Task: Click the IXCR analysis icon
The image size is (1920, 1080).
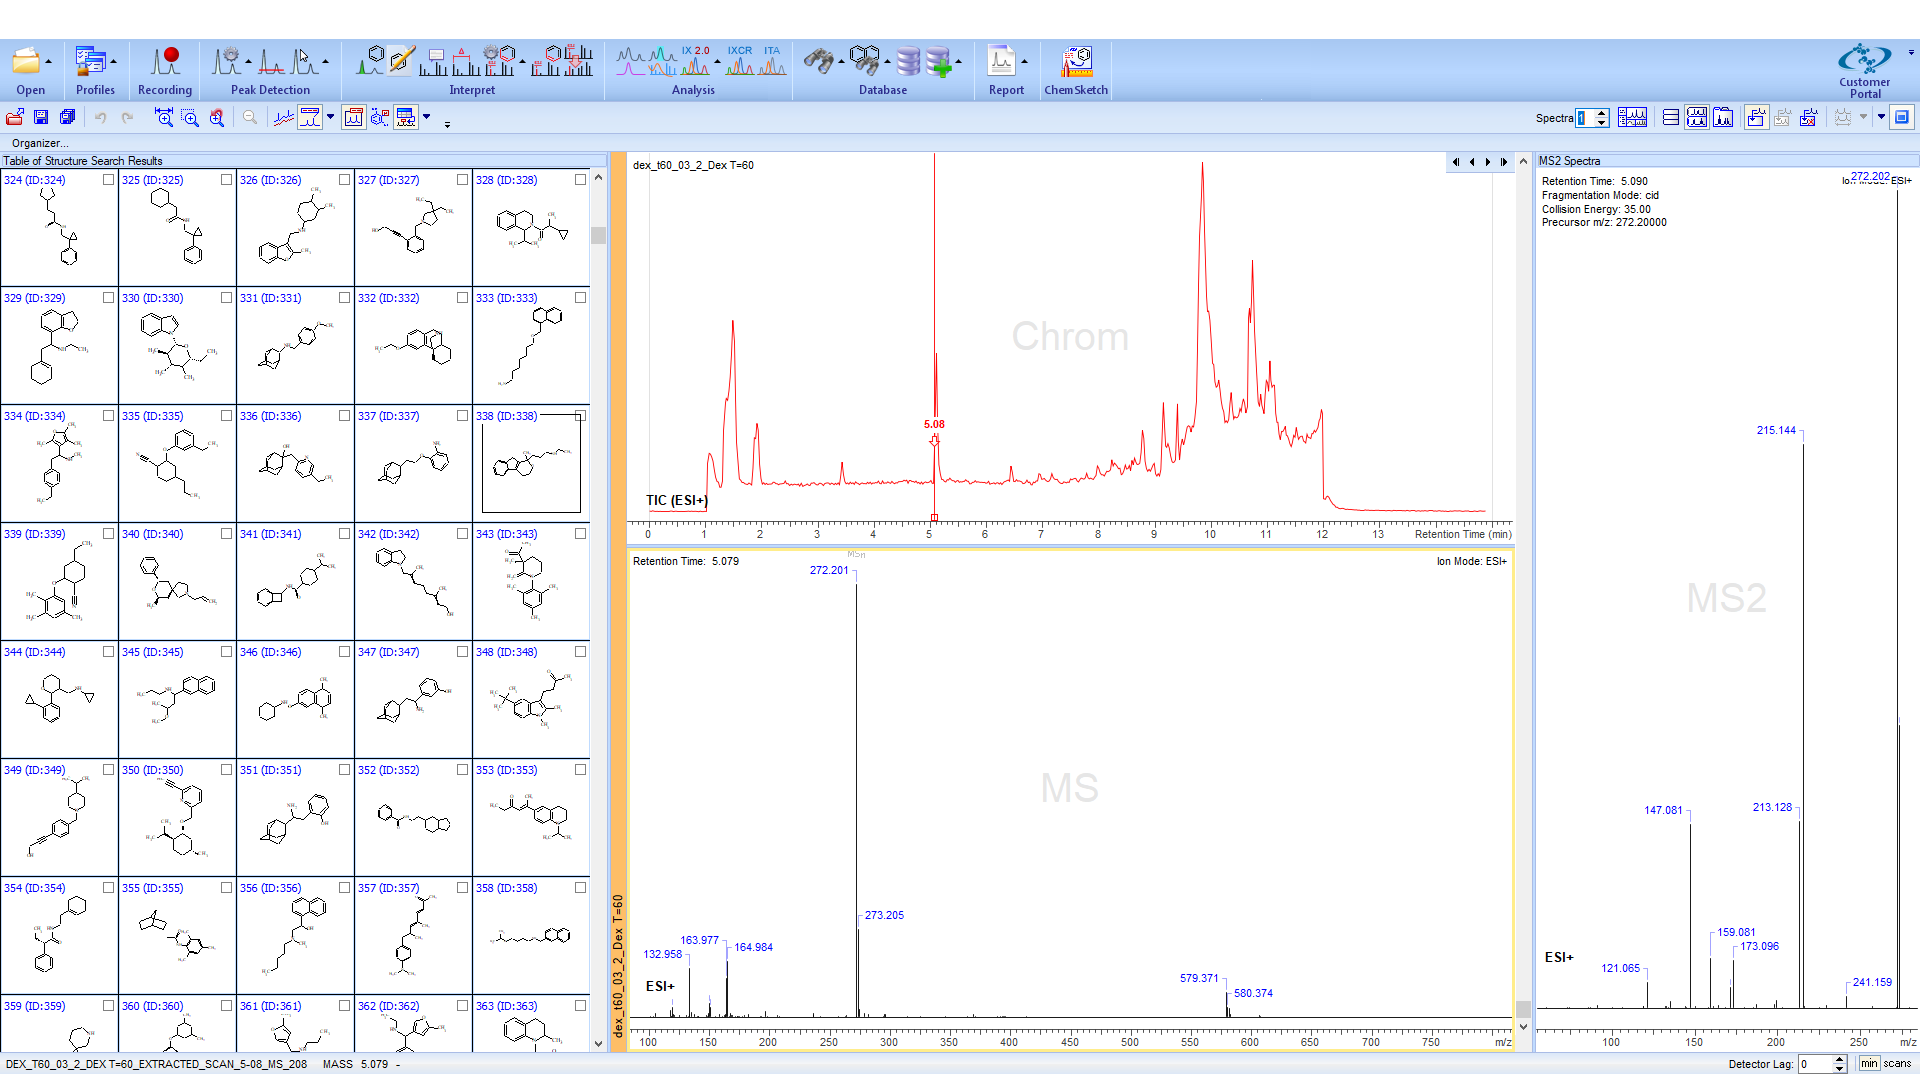Action: (x=740, y=62)
